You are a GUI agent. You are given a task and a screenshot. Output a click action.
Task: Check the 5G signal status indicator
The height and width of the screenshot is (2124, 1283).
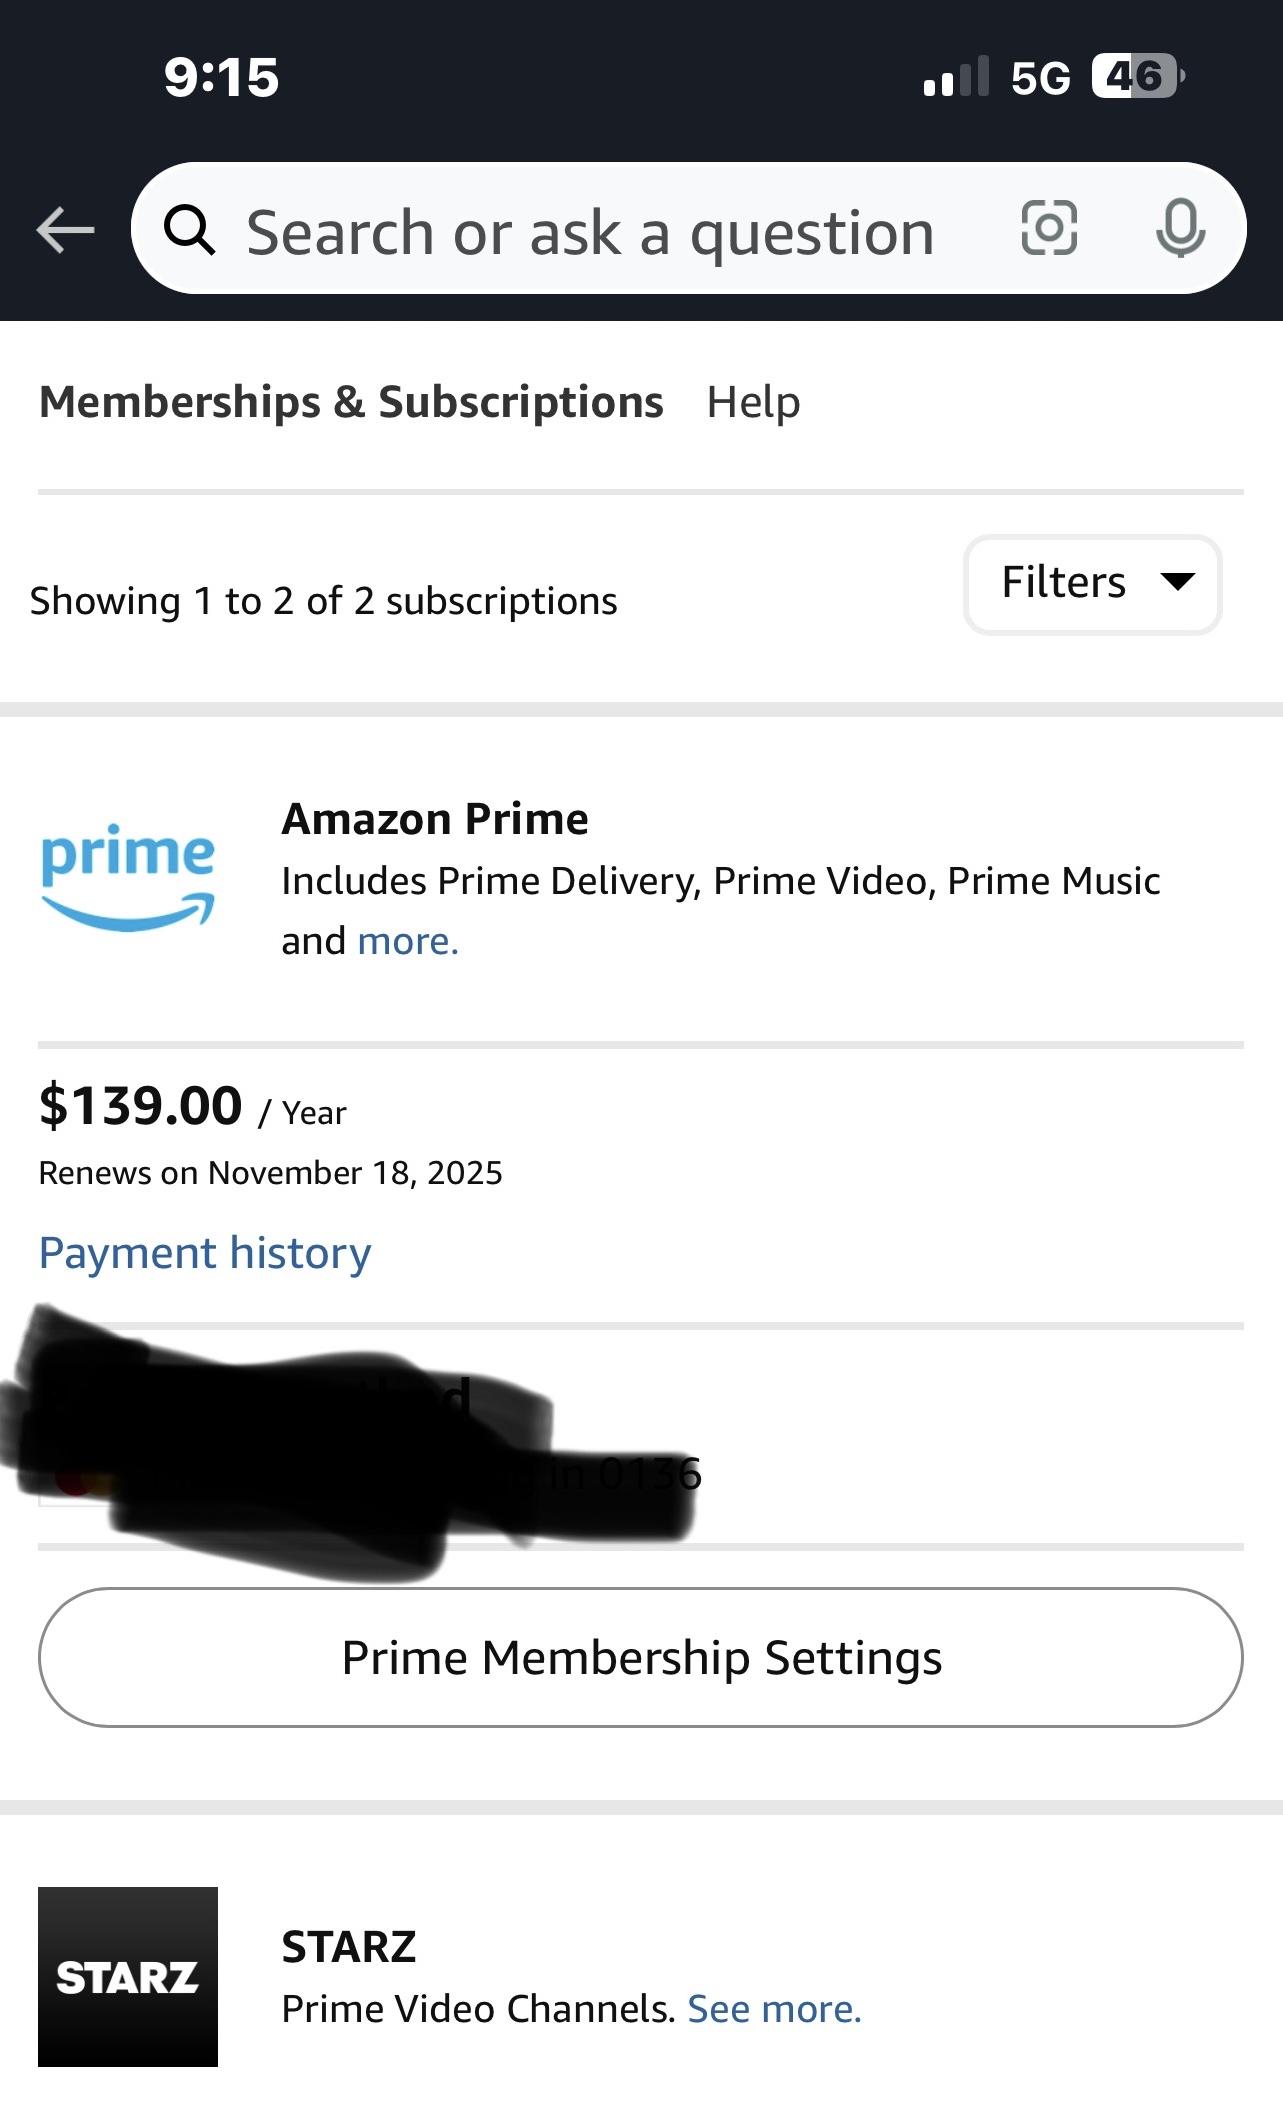tap(1040, 78)
